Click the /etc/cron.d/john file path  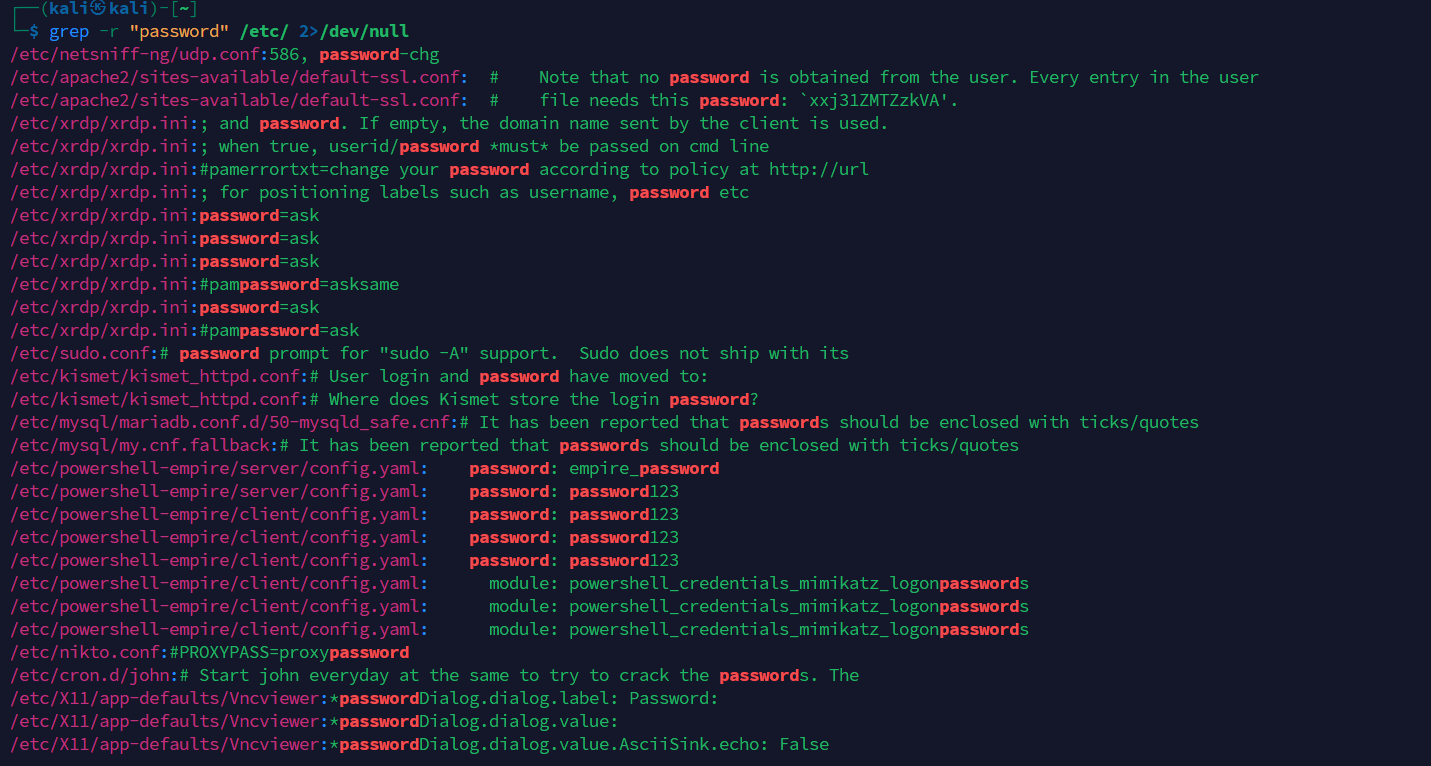89,675
